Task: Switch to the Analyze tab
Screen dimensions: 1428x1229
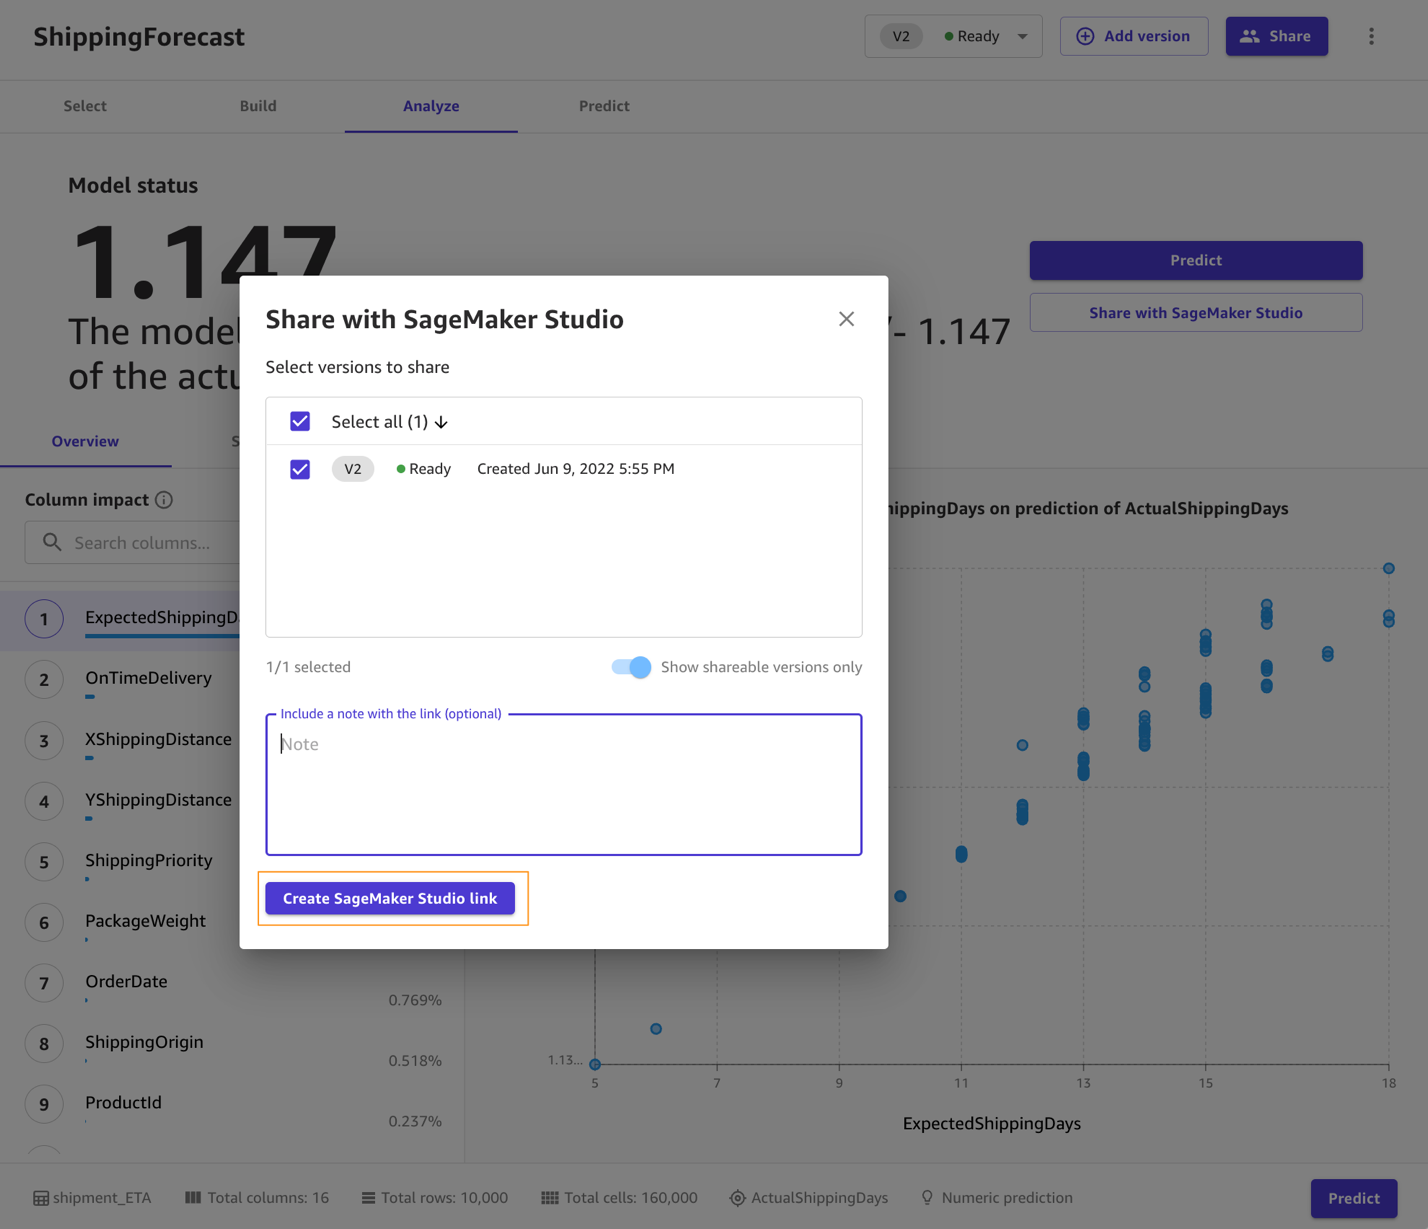Action: 431,106
